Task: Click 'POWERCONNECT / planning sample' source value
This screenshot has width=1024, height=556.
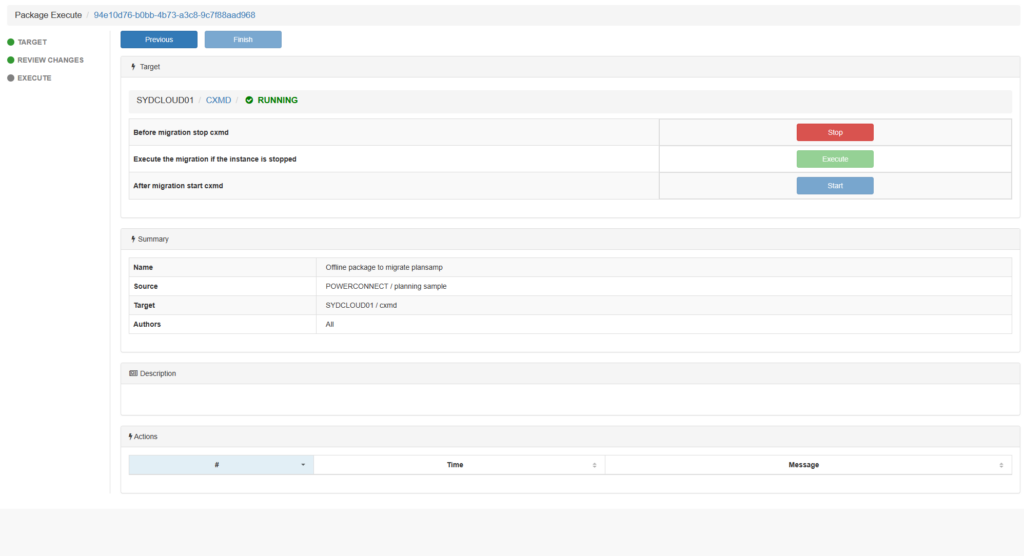Action: click(x=386, y=286)
